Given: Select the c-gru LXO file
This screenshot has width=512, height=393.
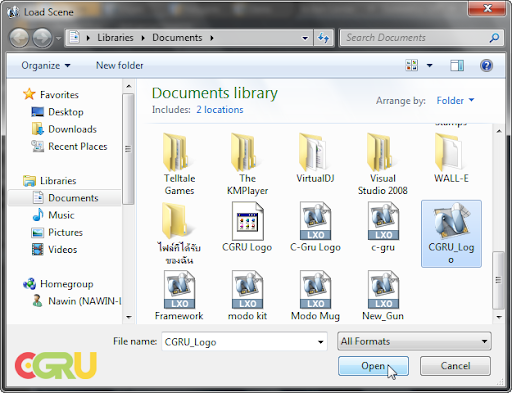Looking at the screenshot, I should [x=383, y=227].
